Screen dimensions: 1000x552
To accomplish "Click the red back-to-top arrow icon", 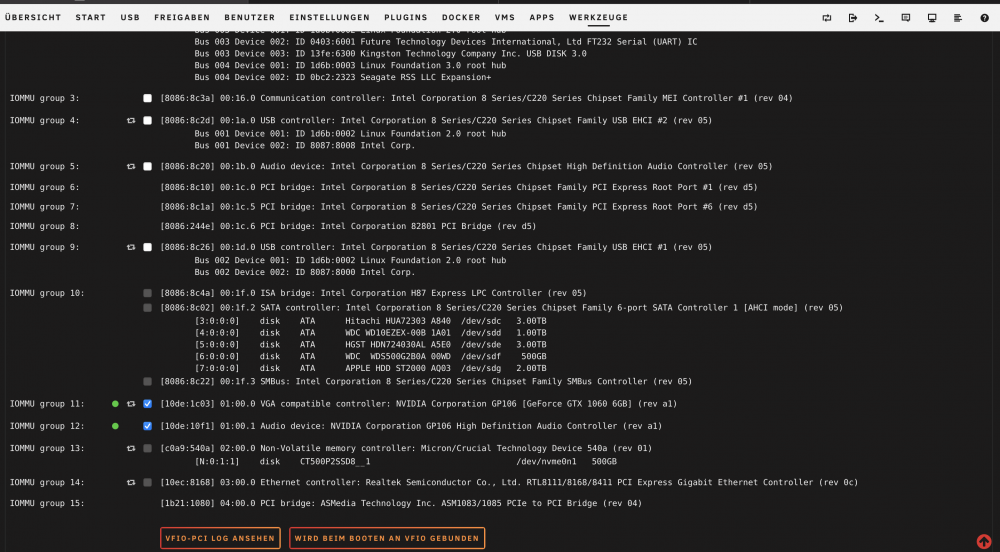I will tap(984, 541).
